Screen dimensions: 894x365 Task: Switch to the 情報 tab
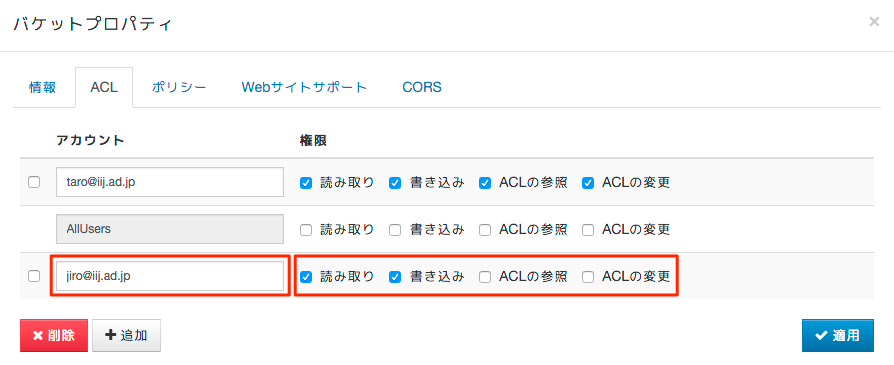[x=43, y=87]
